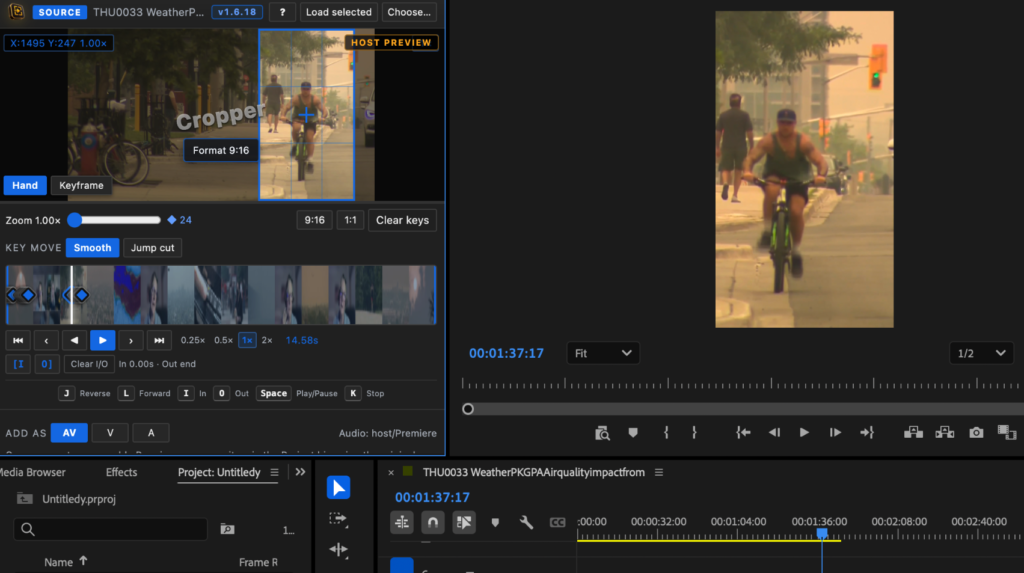Switch to the Effects tab
Image resolution: width=1024 pixels, height=573 pixels.
coord(121,472)
